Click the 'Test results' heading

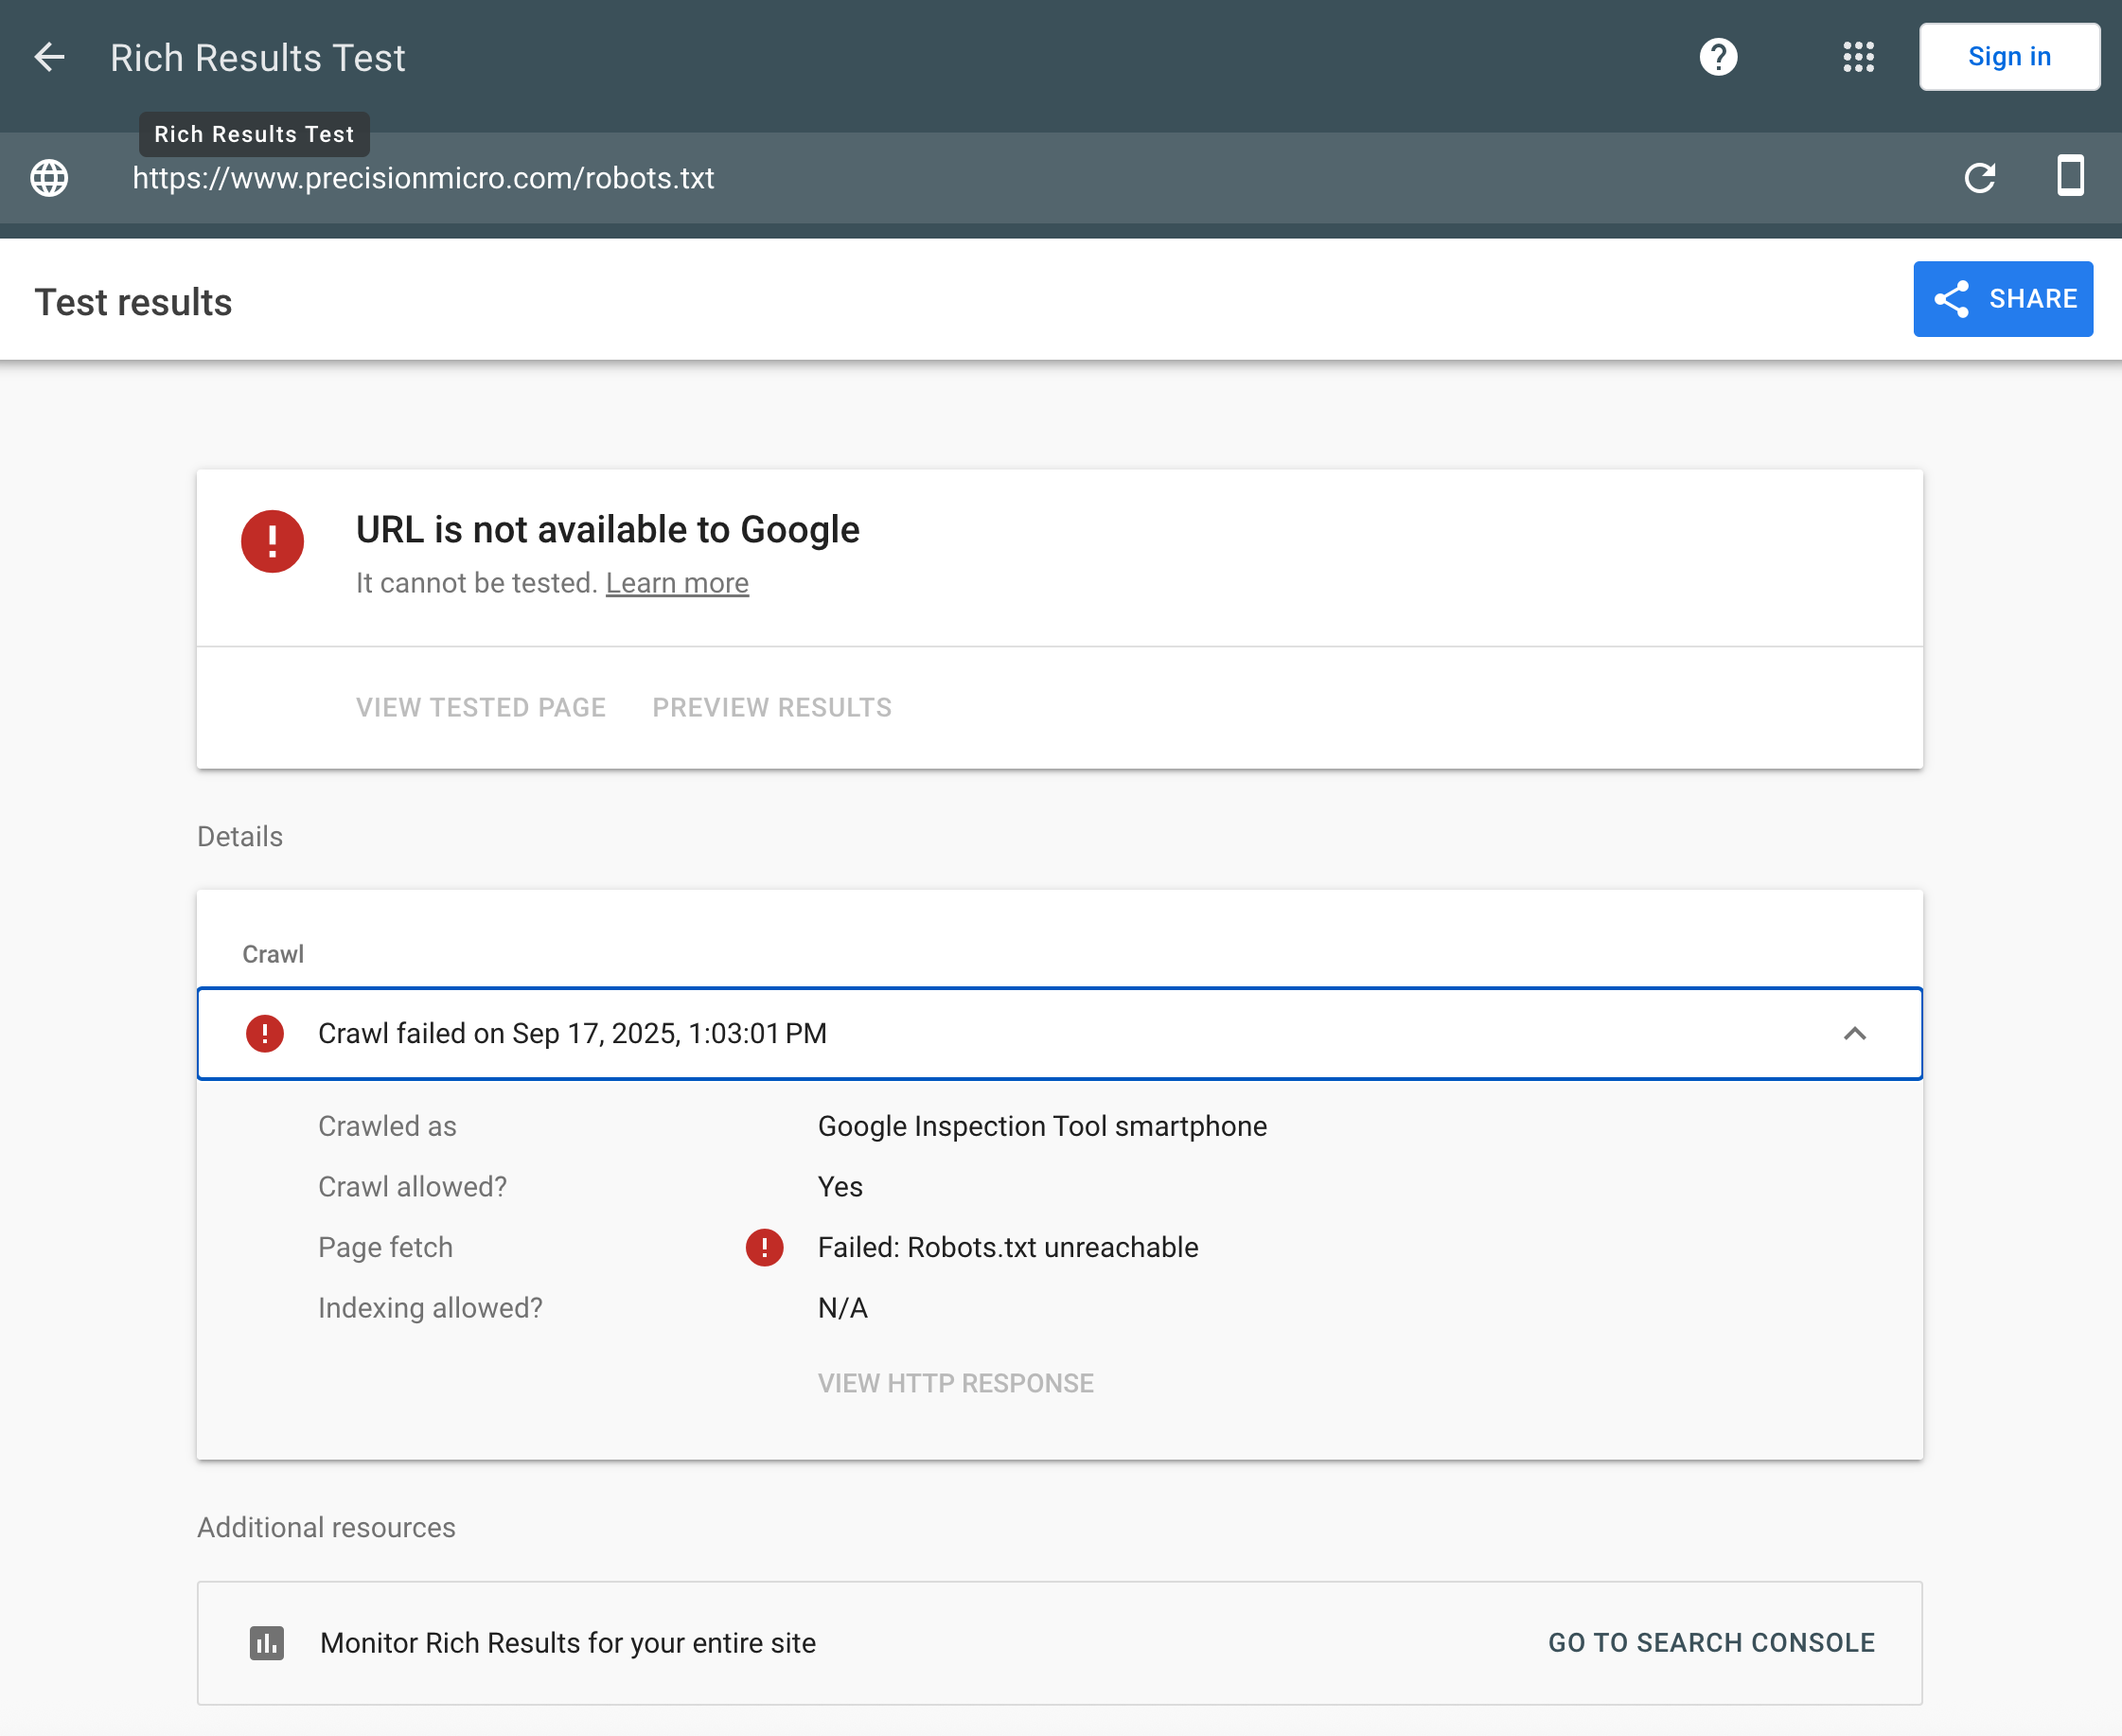point(133,302)
